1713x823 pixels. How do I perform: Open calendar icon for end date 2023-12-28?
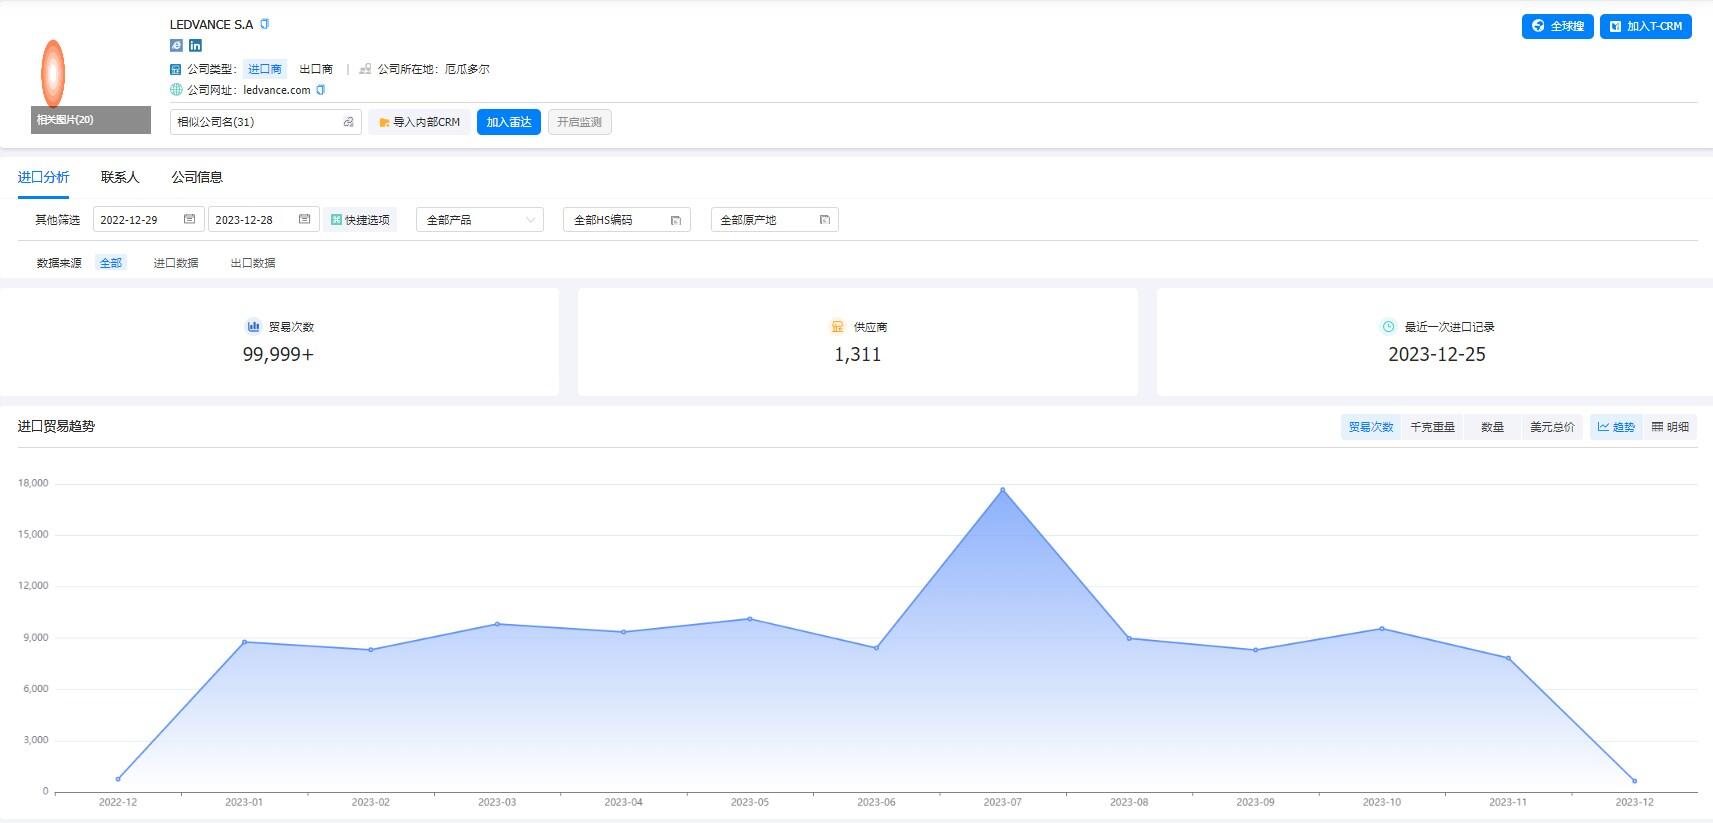click(305, 219)
